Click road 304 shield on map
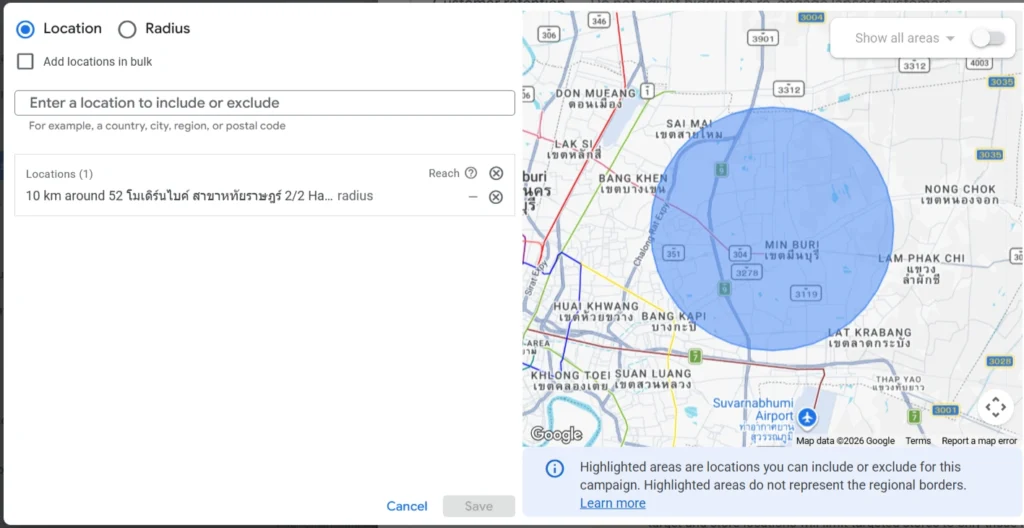 coord(740,254)
